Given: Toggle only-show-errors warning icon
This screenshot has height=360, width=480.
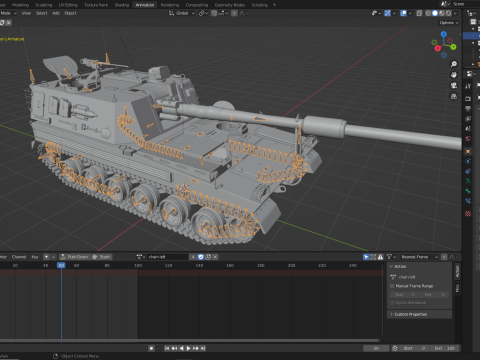Looking at the screenshot, I should click(x=380, y=257).
